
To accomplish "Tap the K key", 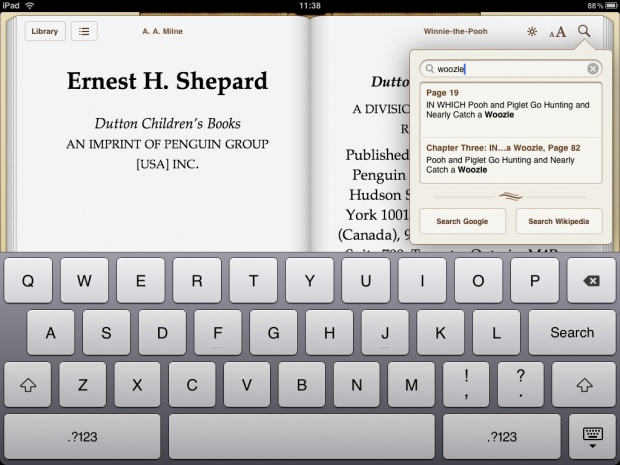I will click(x=440, y=332).
